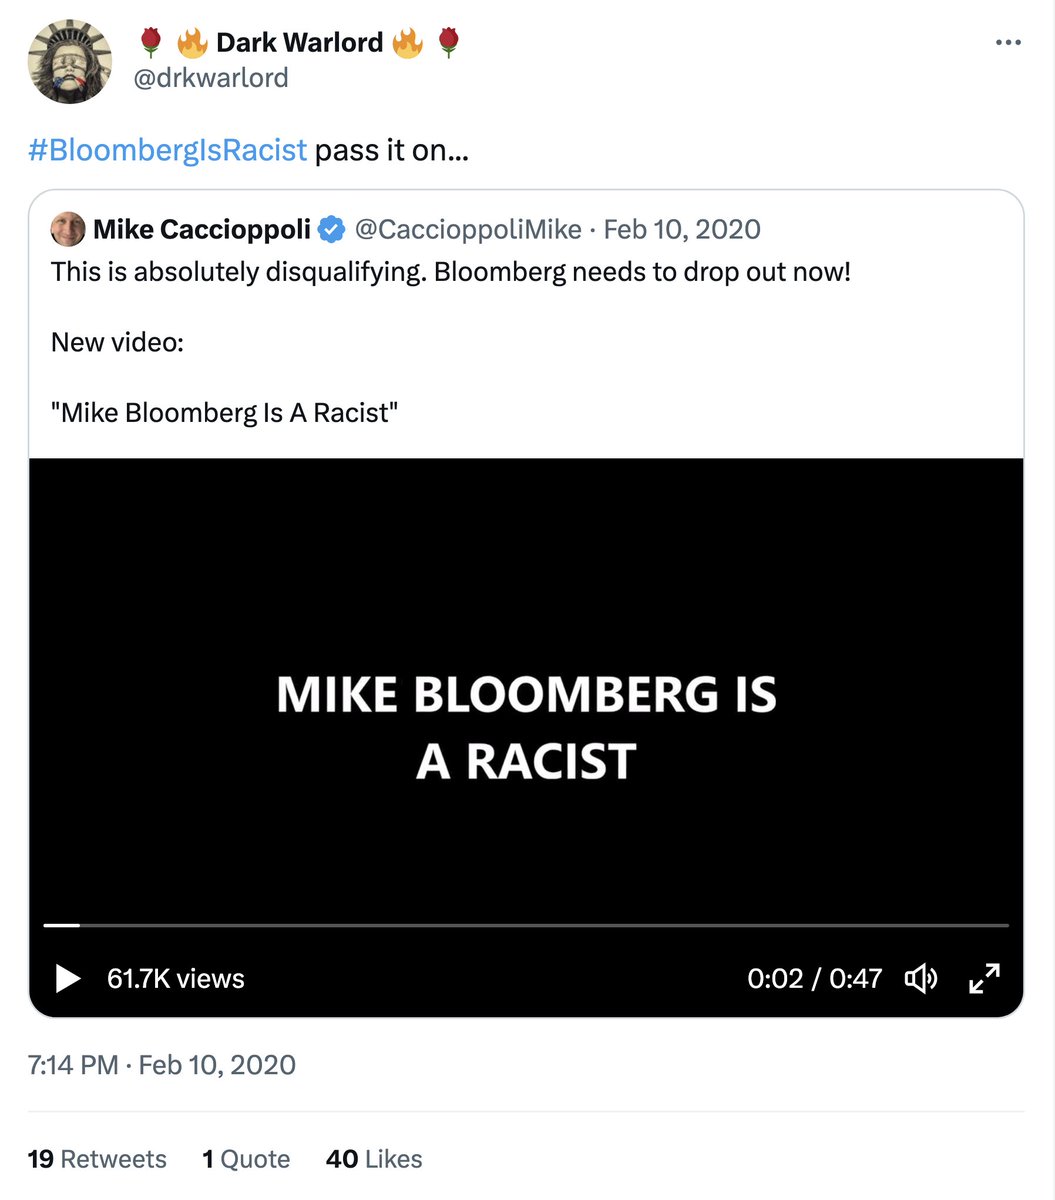Play the embedded video

point(67,978)
